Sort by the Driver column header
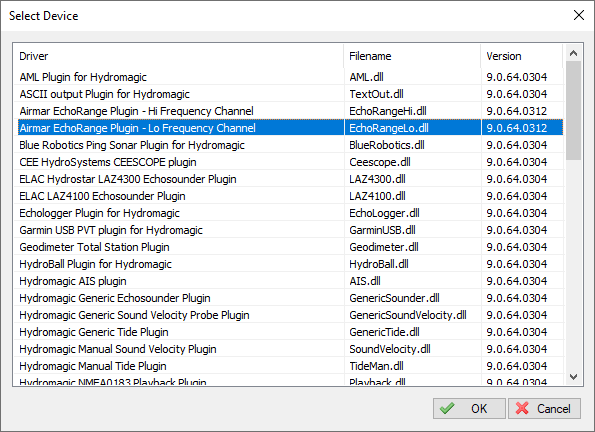This screenshot has height=432, width=595. click(x=179, y=56)
